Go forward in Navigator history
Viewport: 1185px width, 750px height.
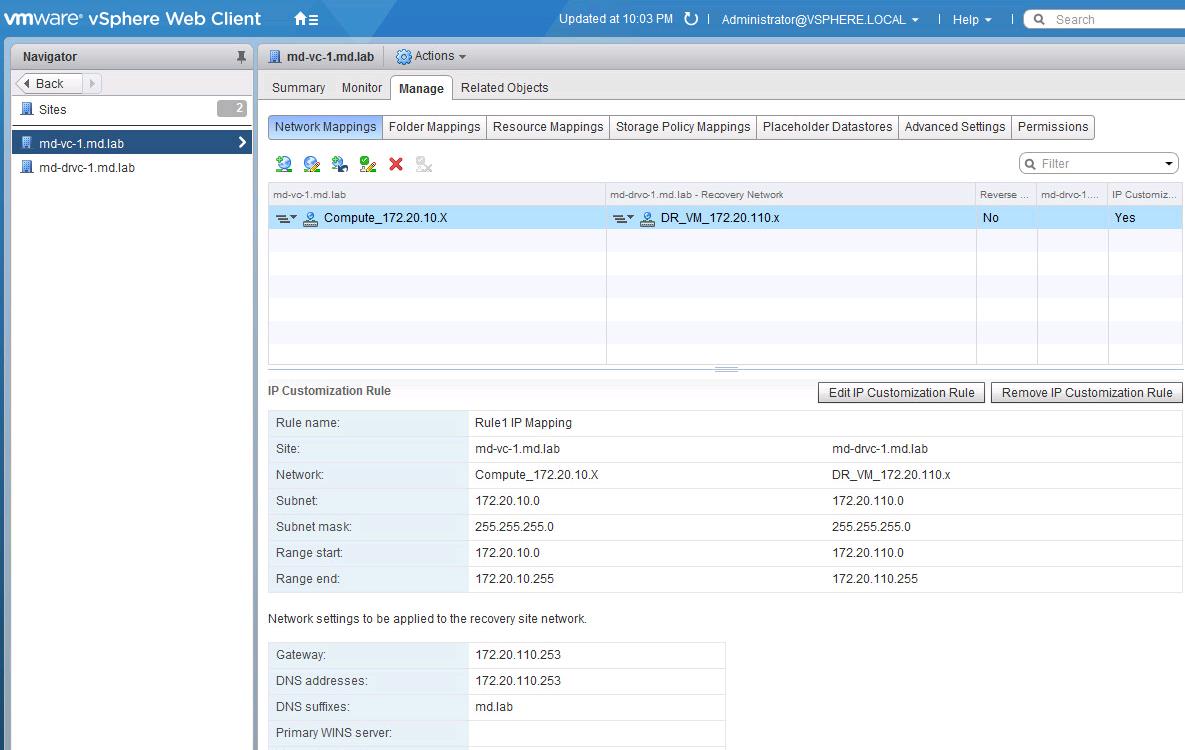pyautogui.click(x=92, y=83)
